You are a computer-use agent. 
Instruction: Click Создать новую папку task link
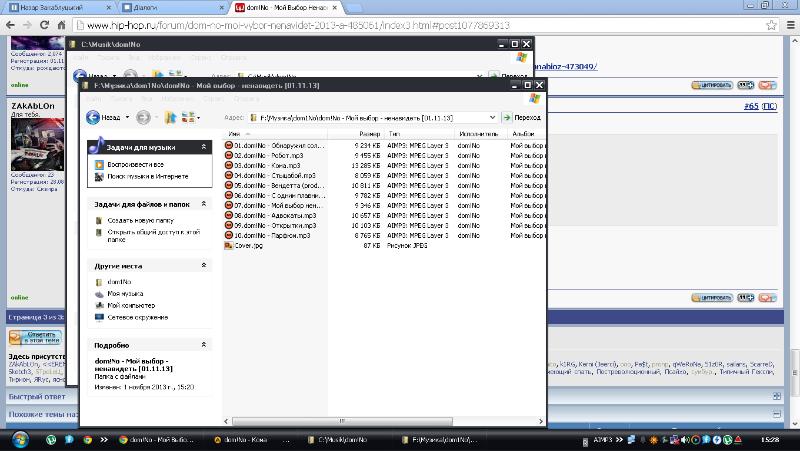(140, 220)
